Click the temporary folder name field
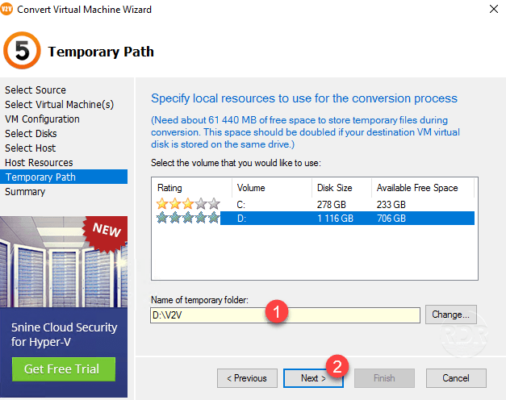506x400 pixels. (x=285, y=315)
